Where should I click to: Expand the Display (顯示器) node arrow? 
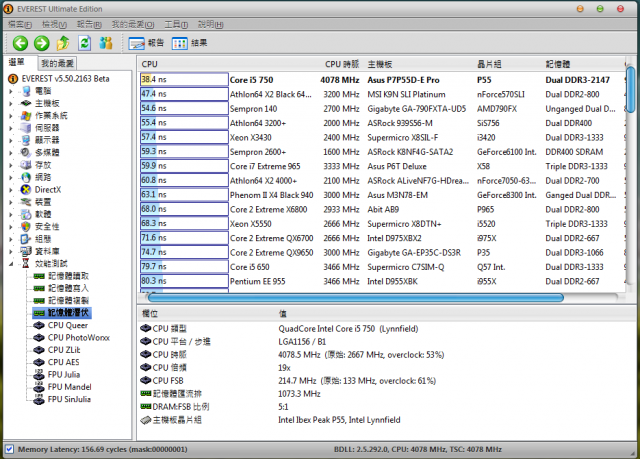[11, 140]
